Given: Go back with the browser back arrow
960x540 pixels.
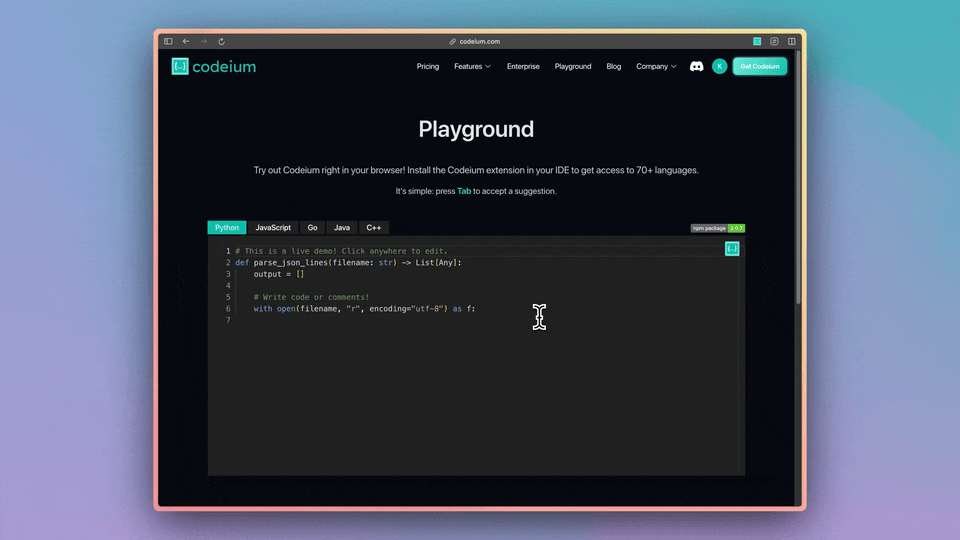Looking at the screenshot, I should pyautogui.click(x=186, y=41).
